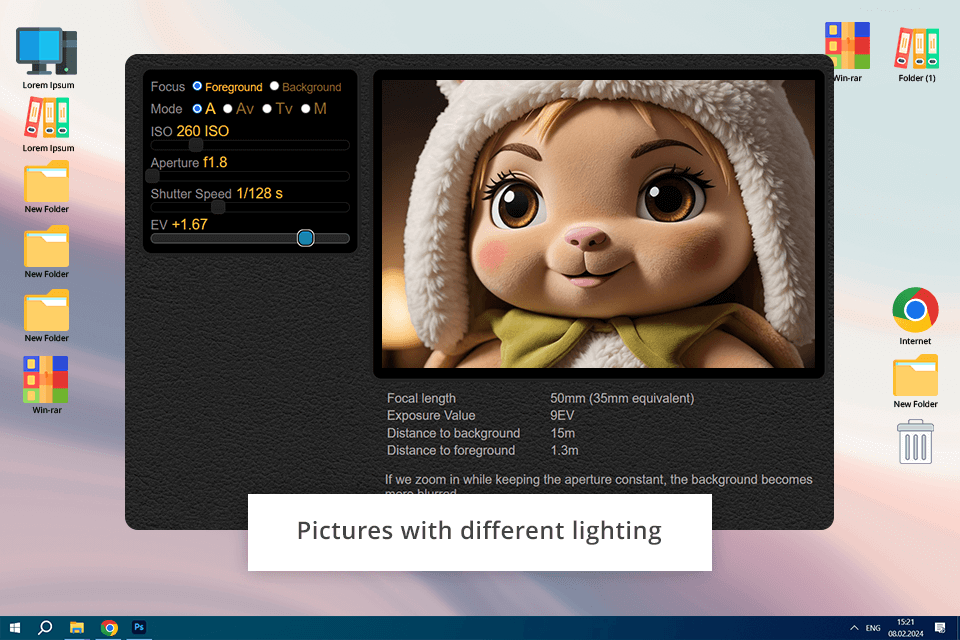Click the 'Focal length' label
This screenshot has height=640, width=960.
point(421,398)
